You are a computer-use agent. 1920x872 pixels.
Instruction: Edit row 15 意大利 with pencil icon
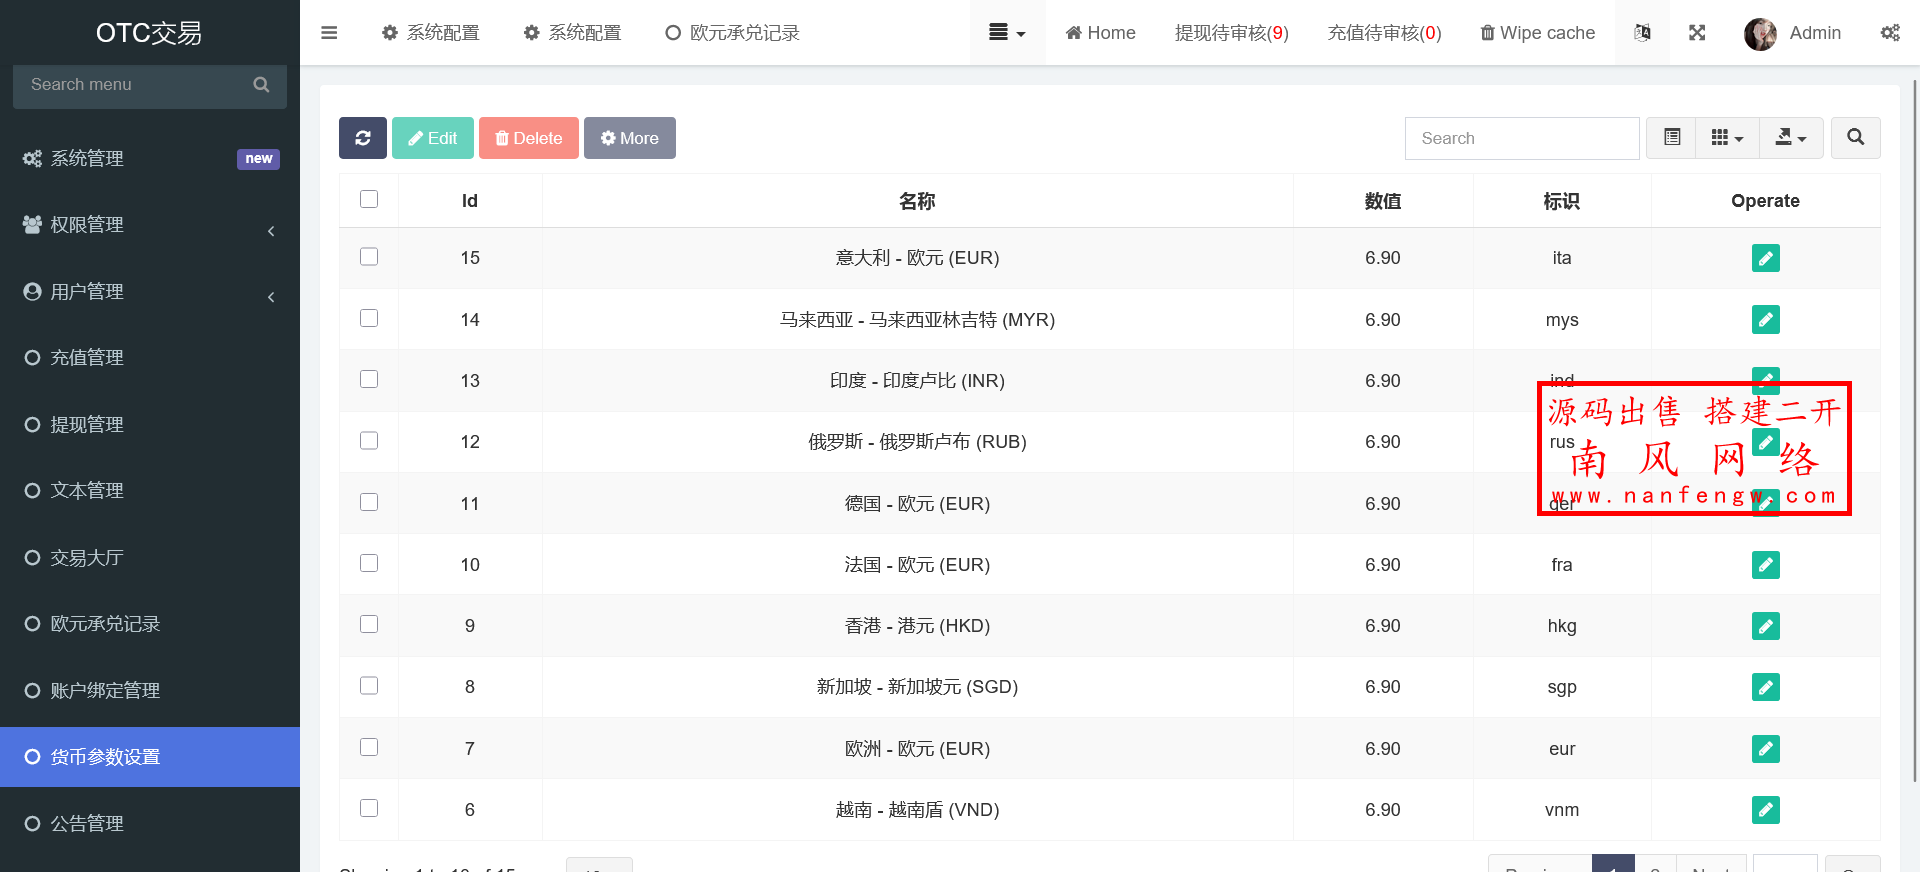(x=1766, y=258)
